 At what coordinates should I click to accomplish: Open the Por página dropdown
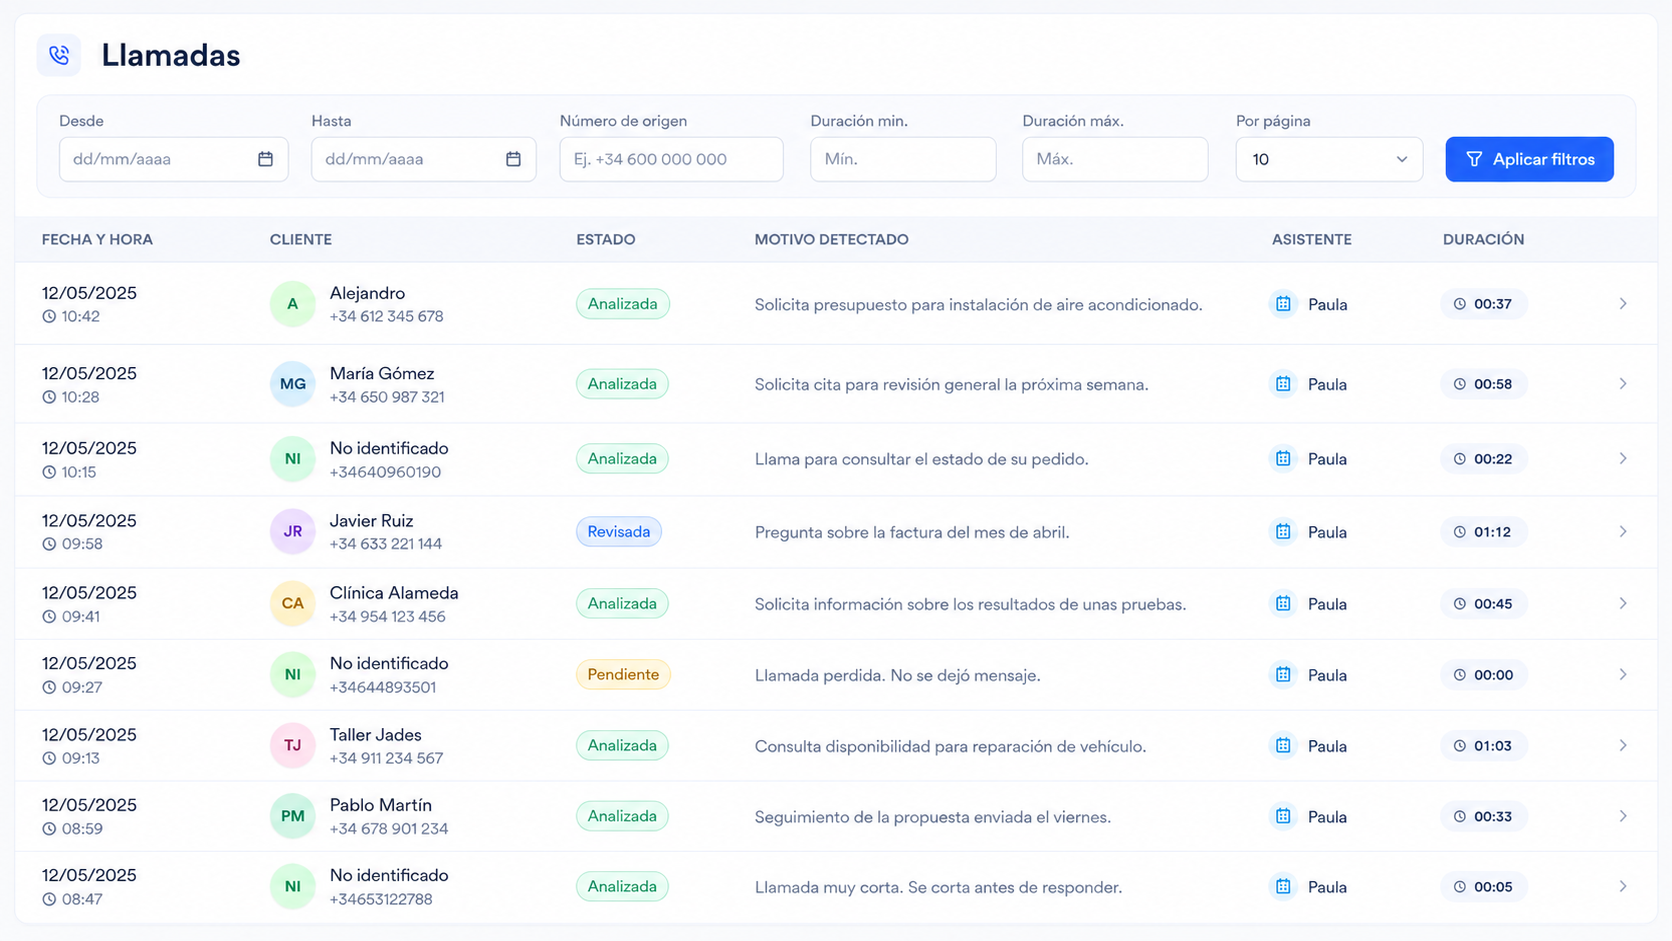coord(1329,159)
